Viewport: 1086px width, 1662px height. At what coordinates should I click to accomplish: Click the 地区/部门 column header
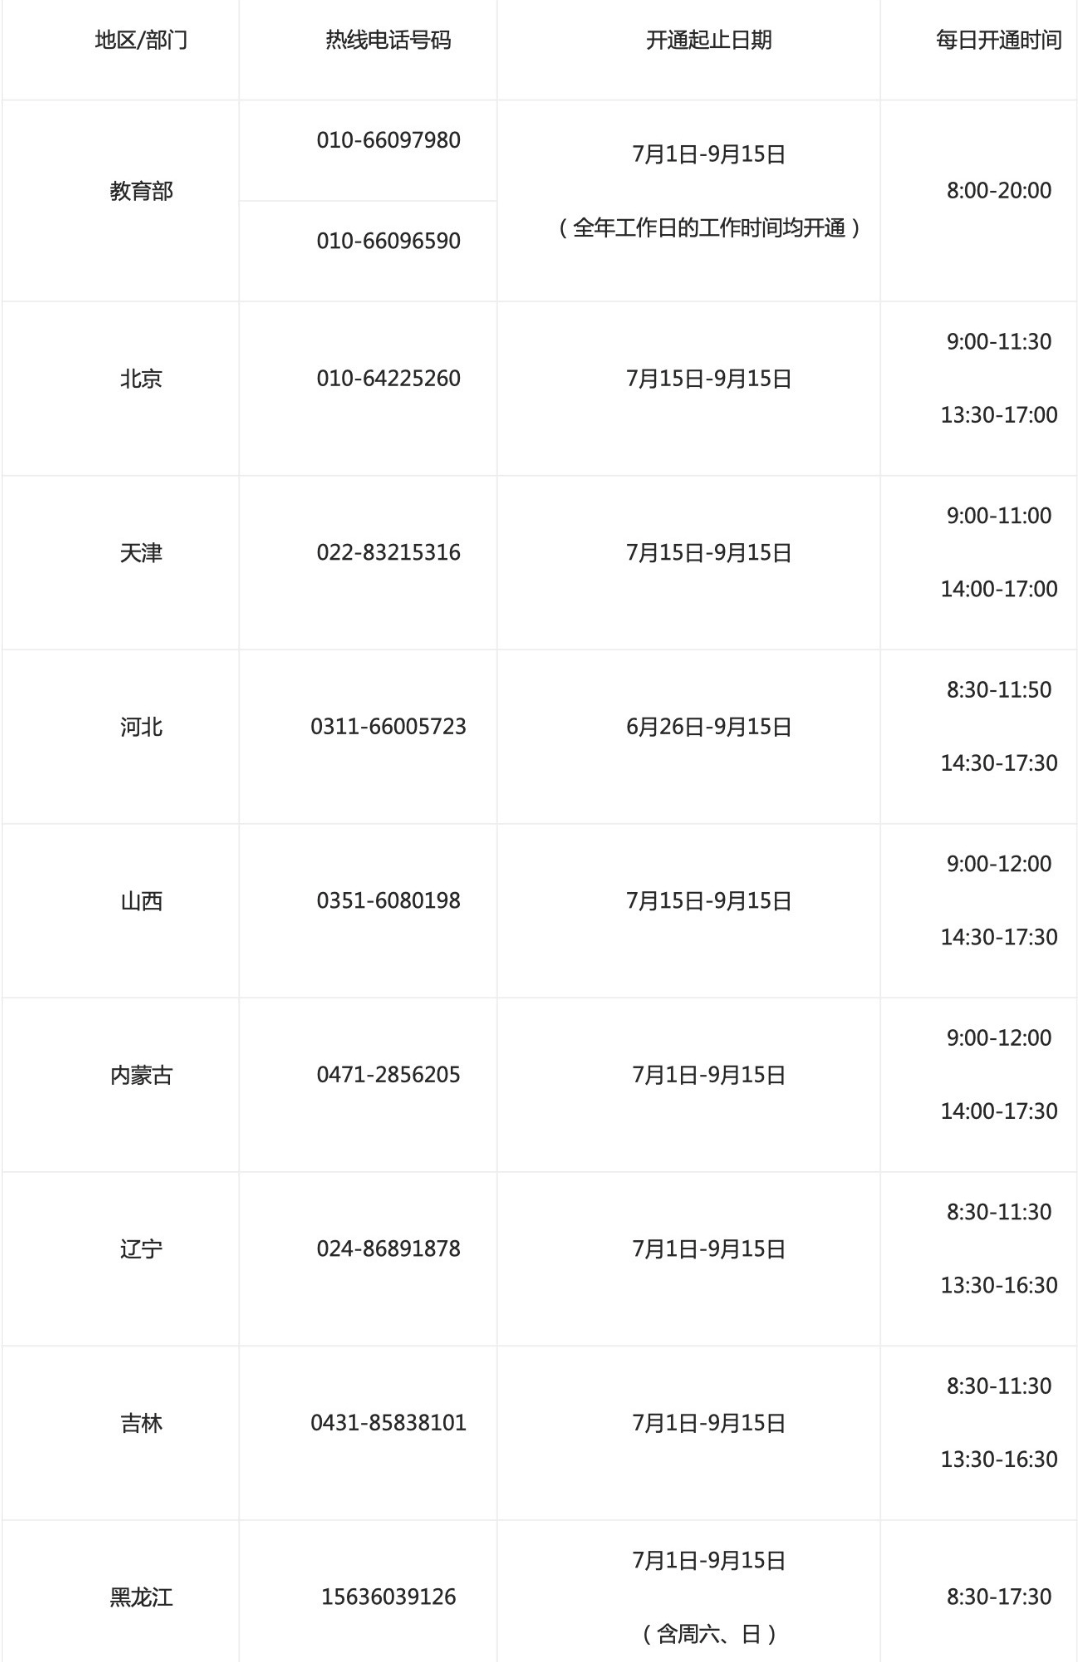coord(141,41)
